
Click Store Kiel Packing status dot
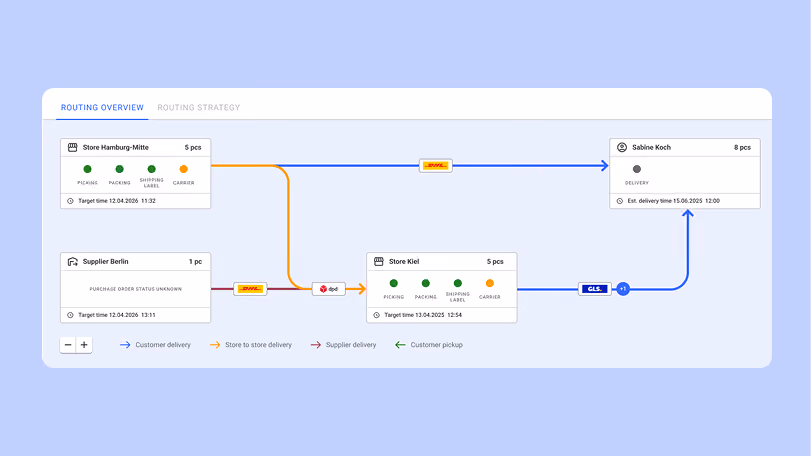[426, 283]
